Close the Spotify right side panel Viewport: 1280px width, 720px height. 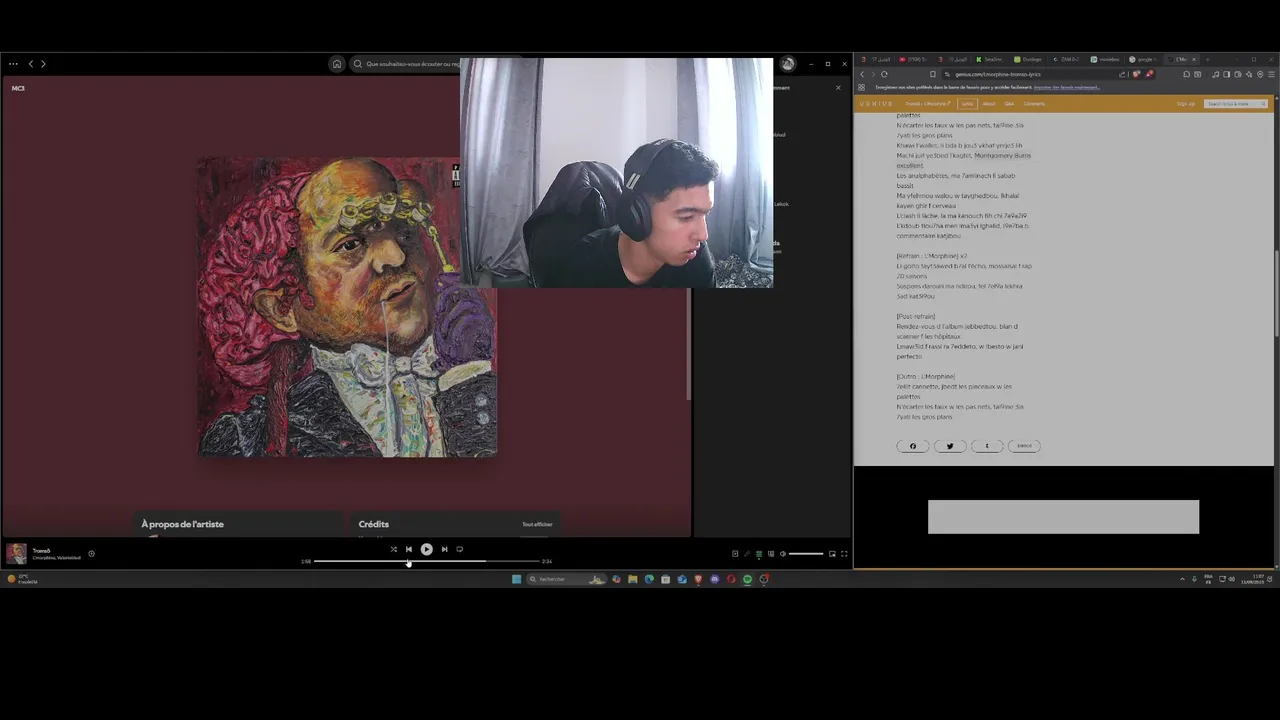coord(838,88)
